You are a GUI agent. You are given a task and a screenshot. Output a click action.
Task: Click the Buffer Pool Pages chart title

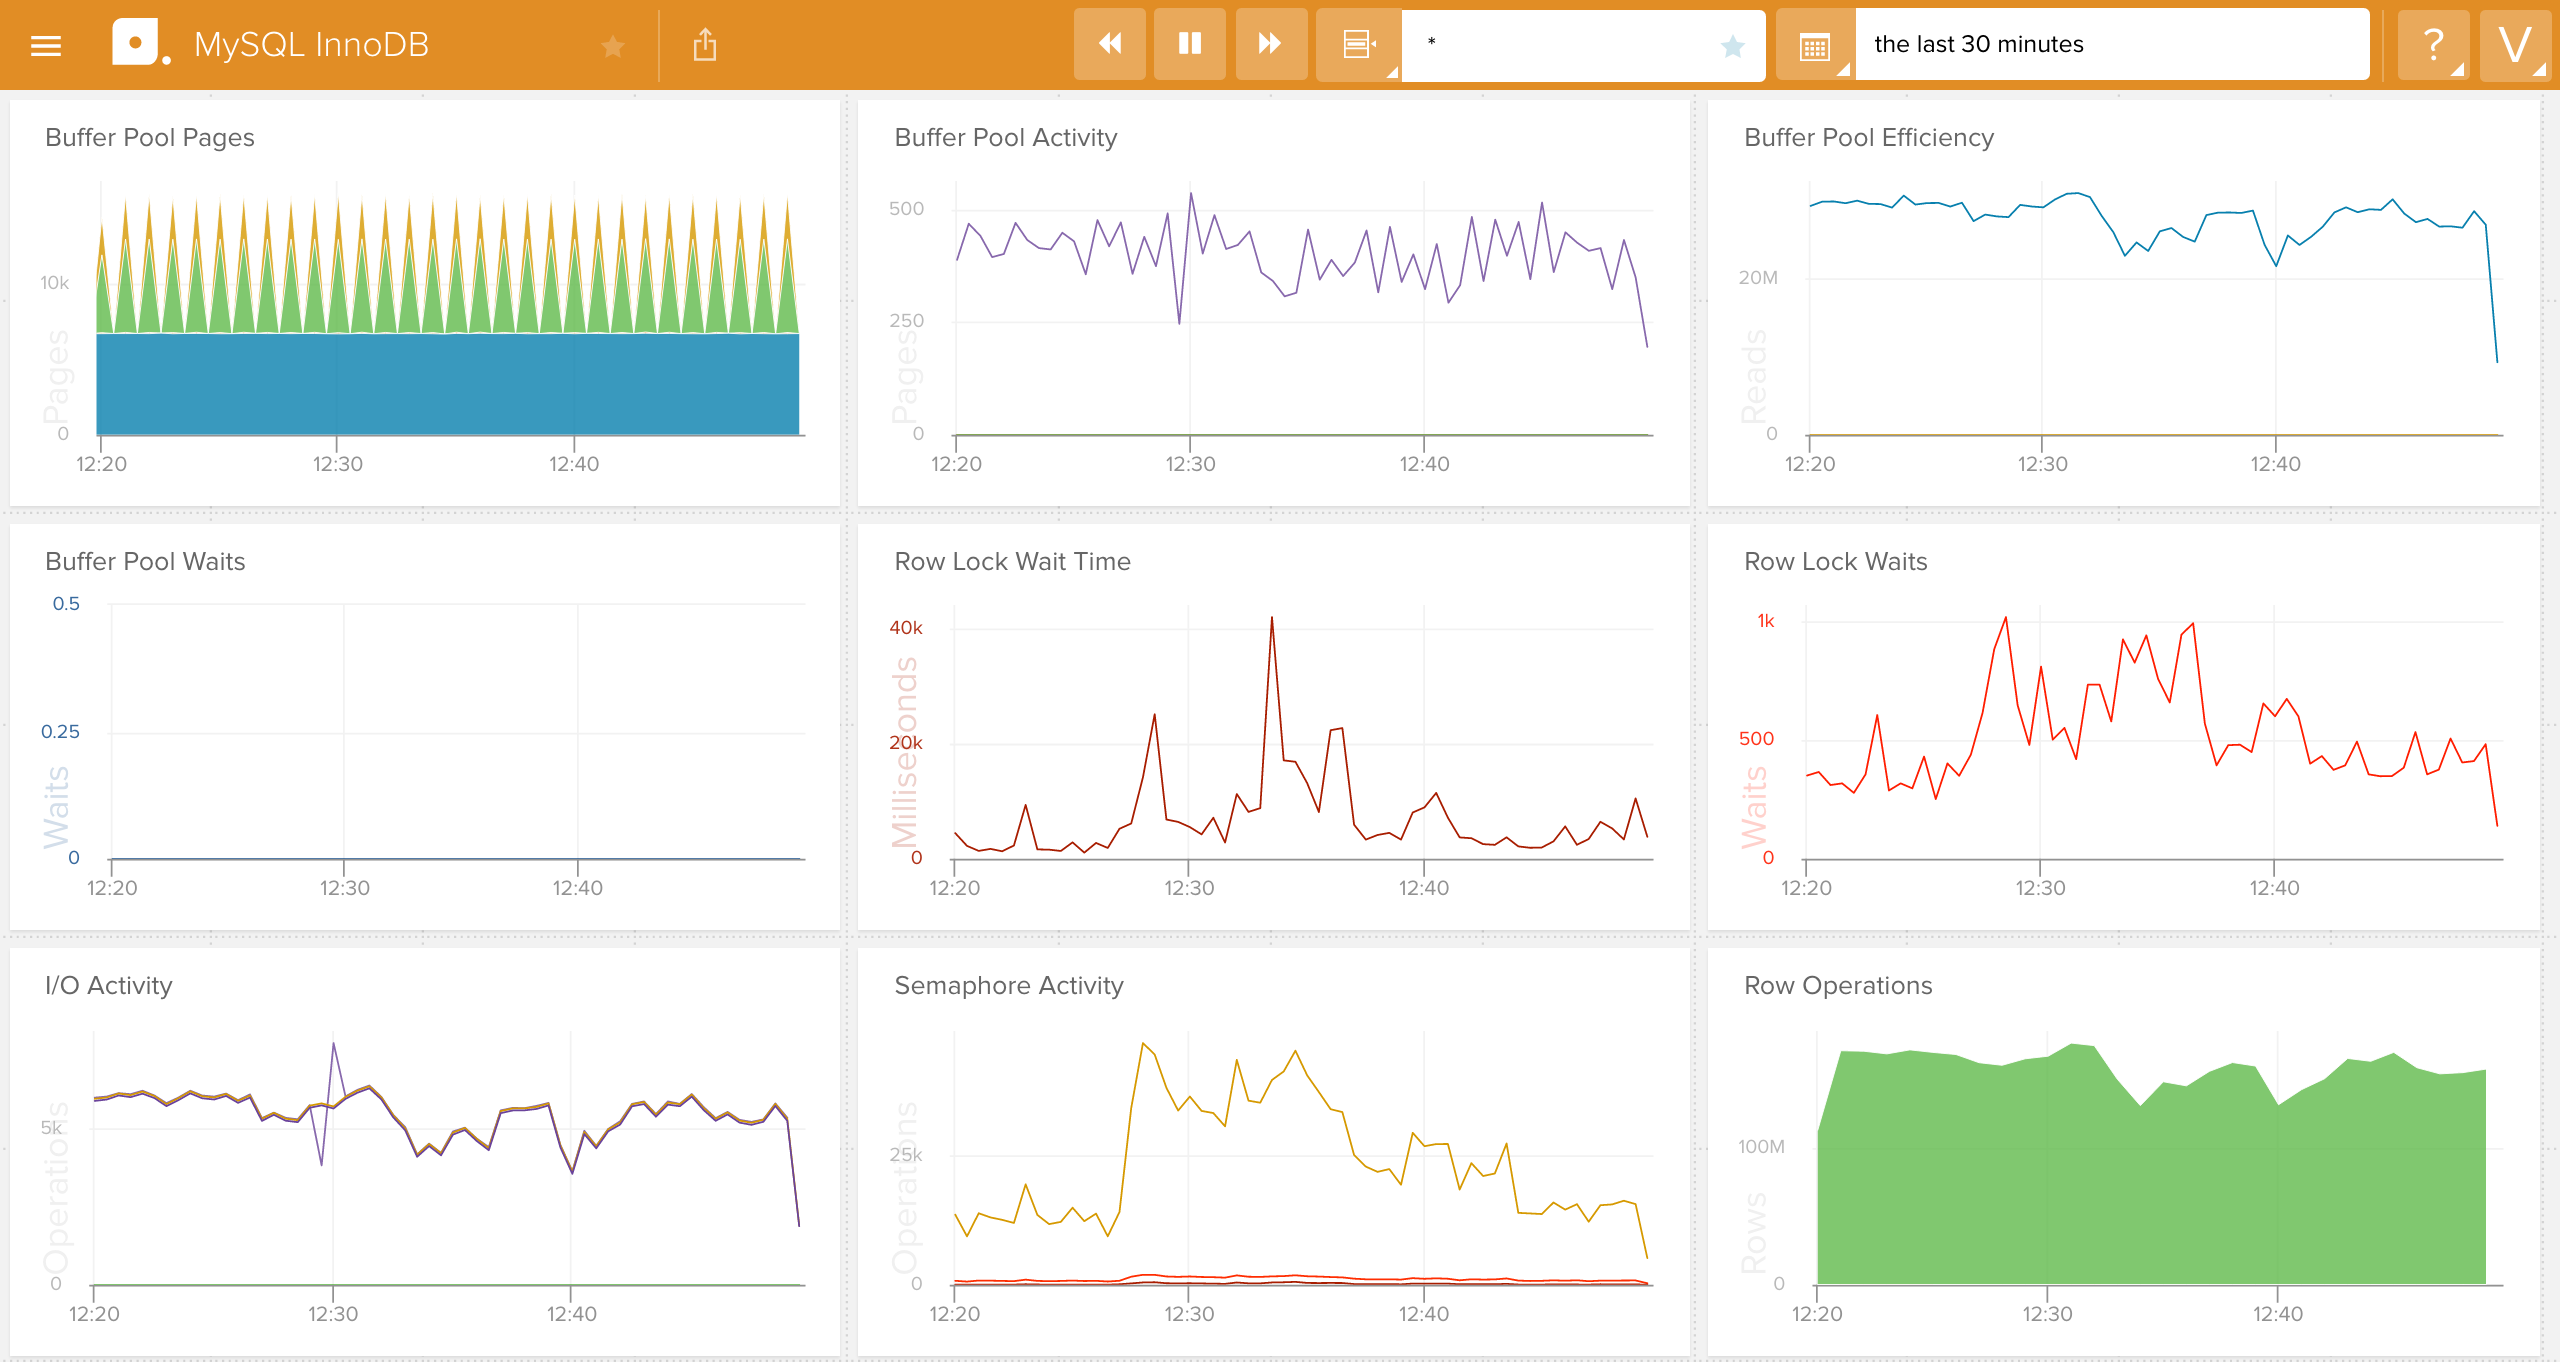150,137
